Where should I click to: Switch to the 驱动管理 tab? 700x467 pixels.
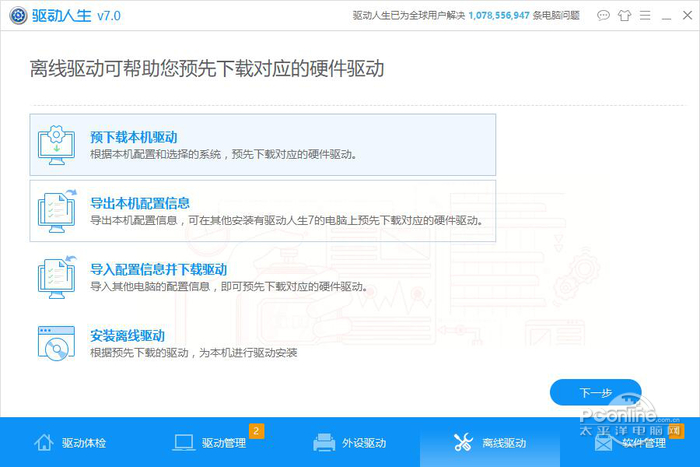click(210, 442)
